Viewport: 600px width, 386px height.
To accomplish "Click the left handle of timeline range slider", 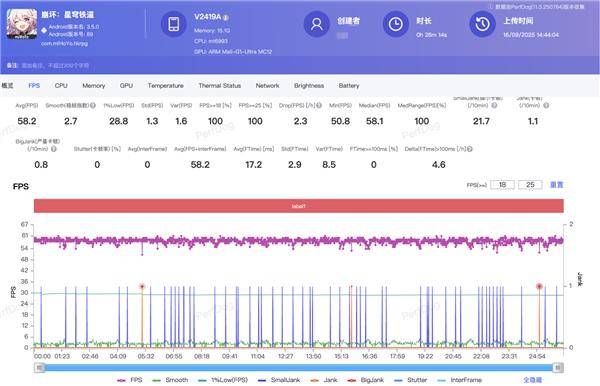I will point(39,368).
